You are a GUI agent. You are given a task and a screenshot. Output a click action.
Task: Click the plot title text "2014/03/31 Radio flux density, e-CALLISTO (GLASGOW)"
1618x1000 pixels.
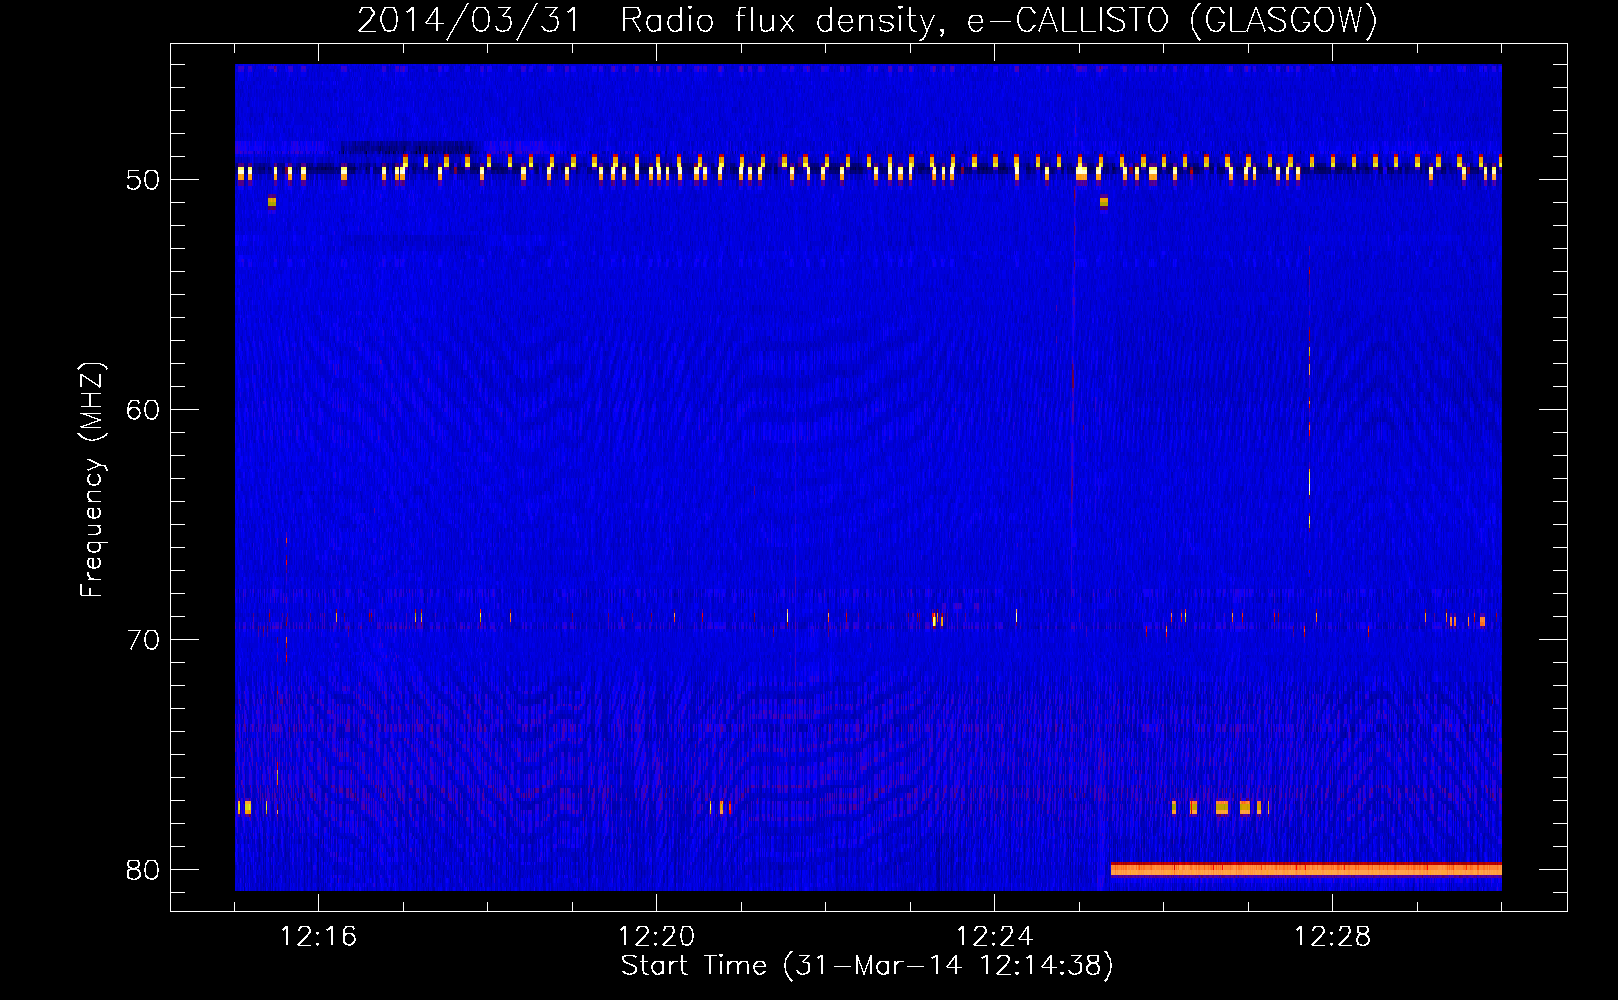tap(867, 21)
